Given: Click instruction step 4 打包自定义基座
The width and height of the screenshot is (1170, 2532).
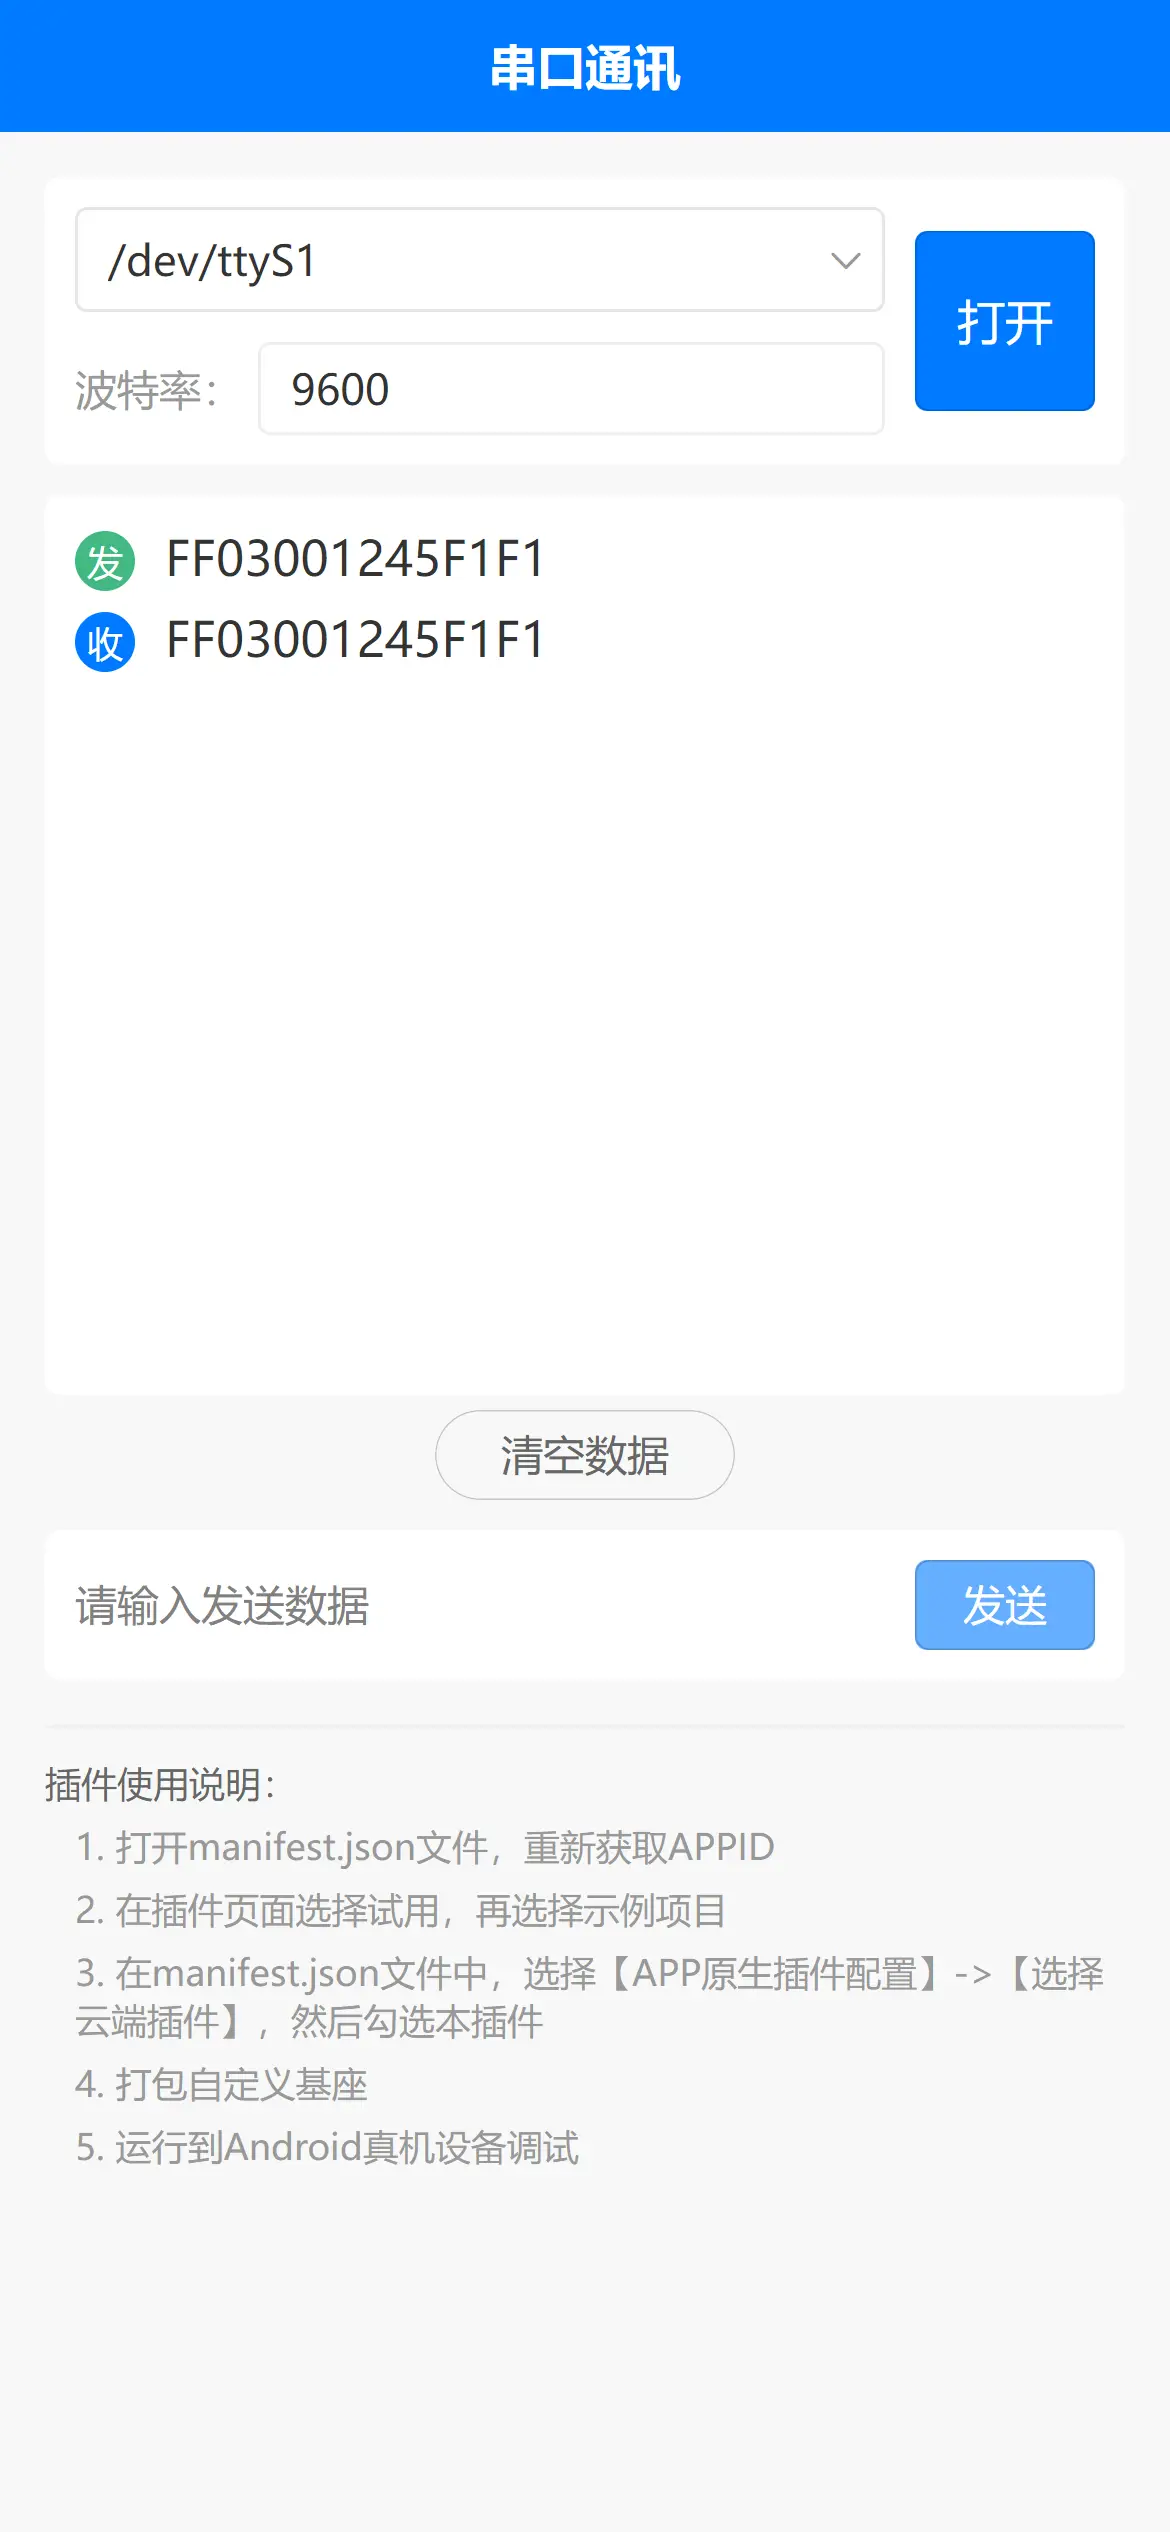Looking at the screenshot, I should coord(222,2085).
